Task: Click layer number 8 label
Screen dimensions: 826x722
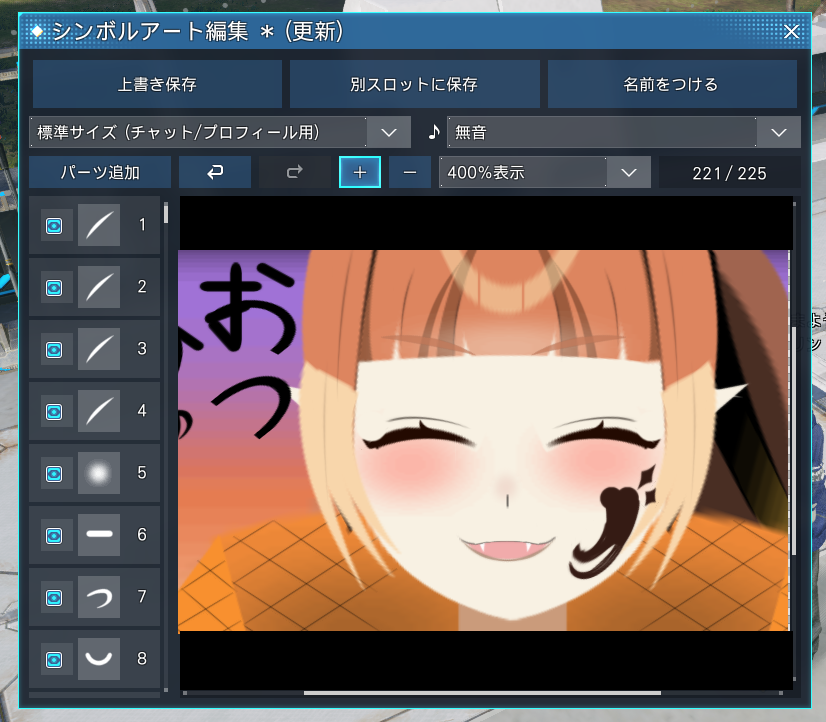Action: coord(142,658)
